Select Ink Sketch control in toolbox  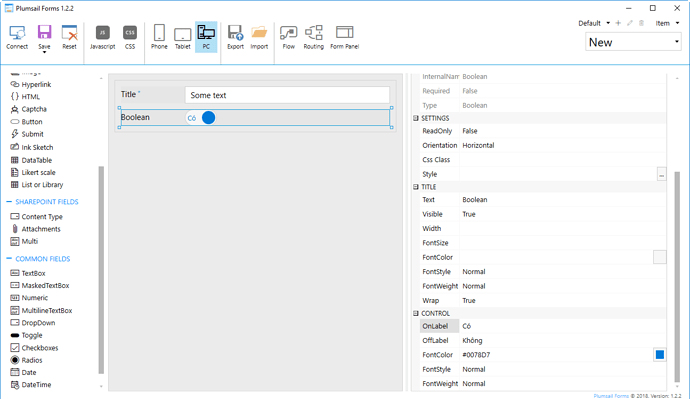point(32,147)
